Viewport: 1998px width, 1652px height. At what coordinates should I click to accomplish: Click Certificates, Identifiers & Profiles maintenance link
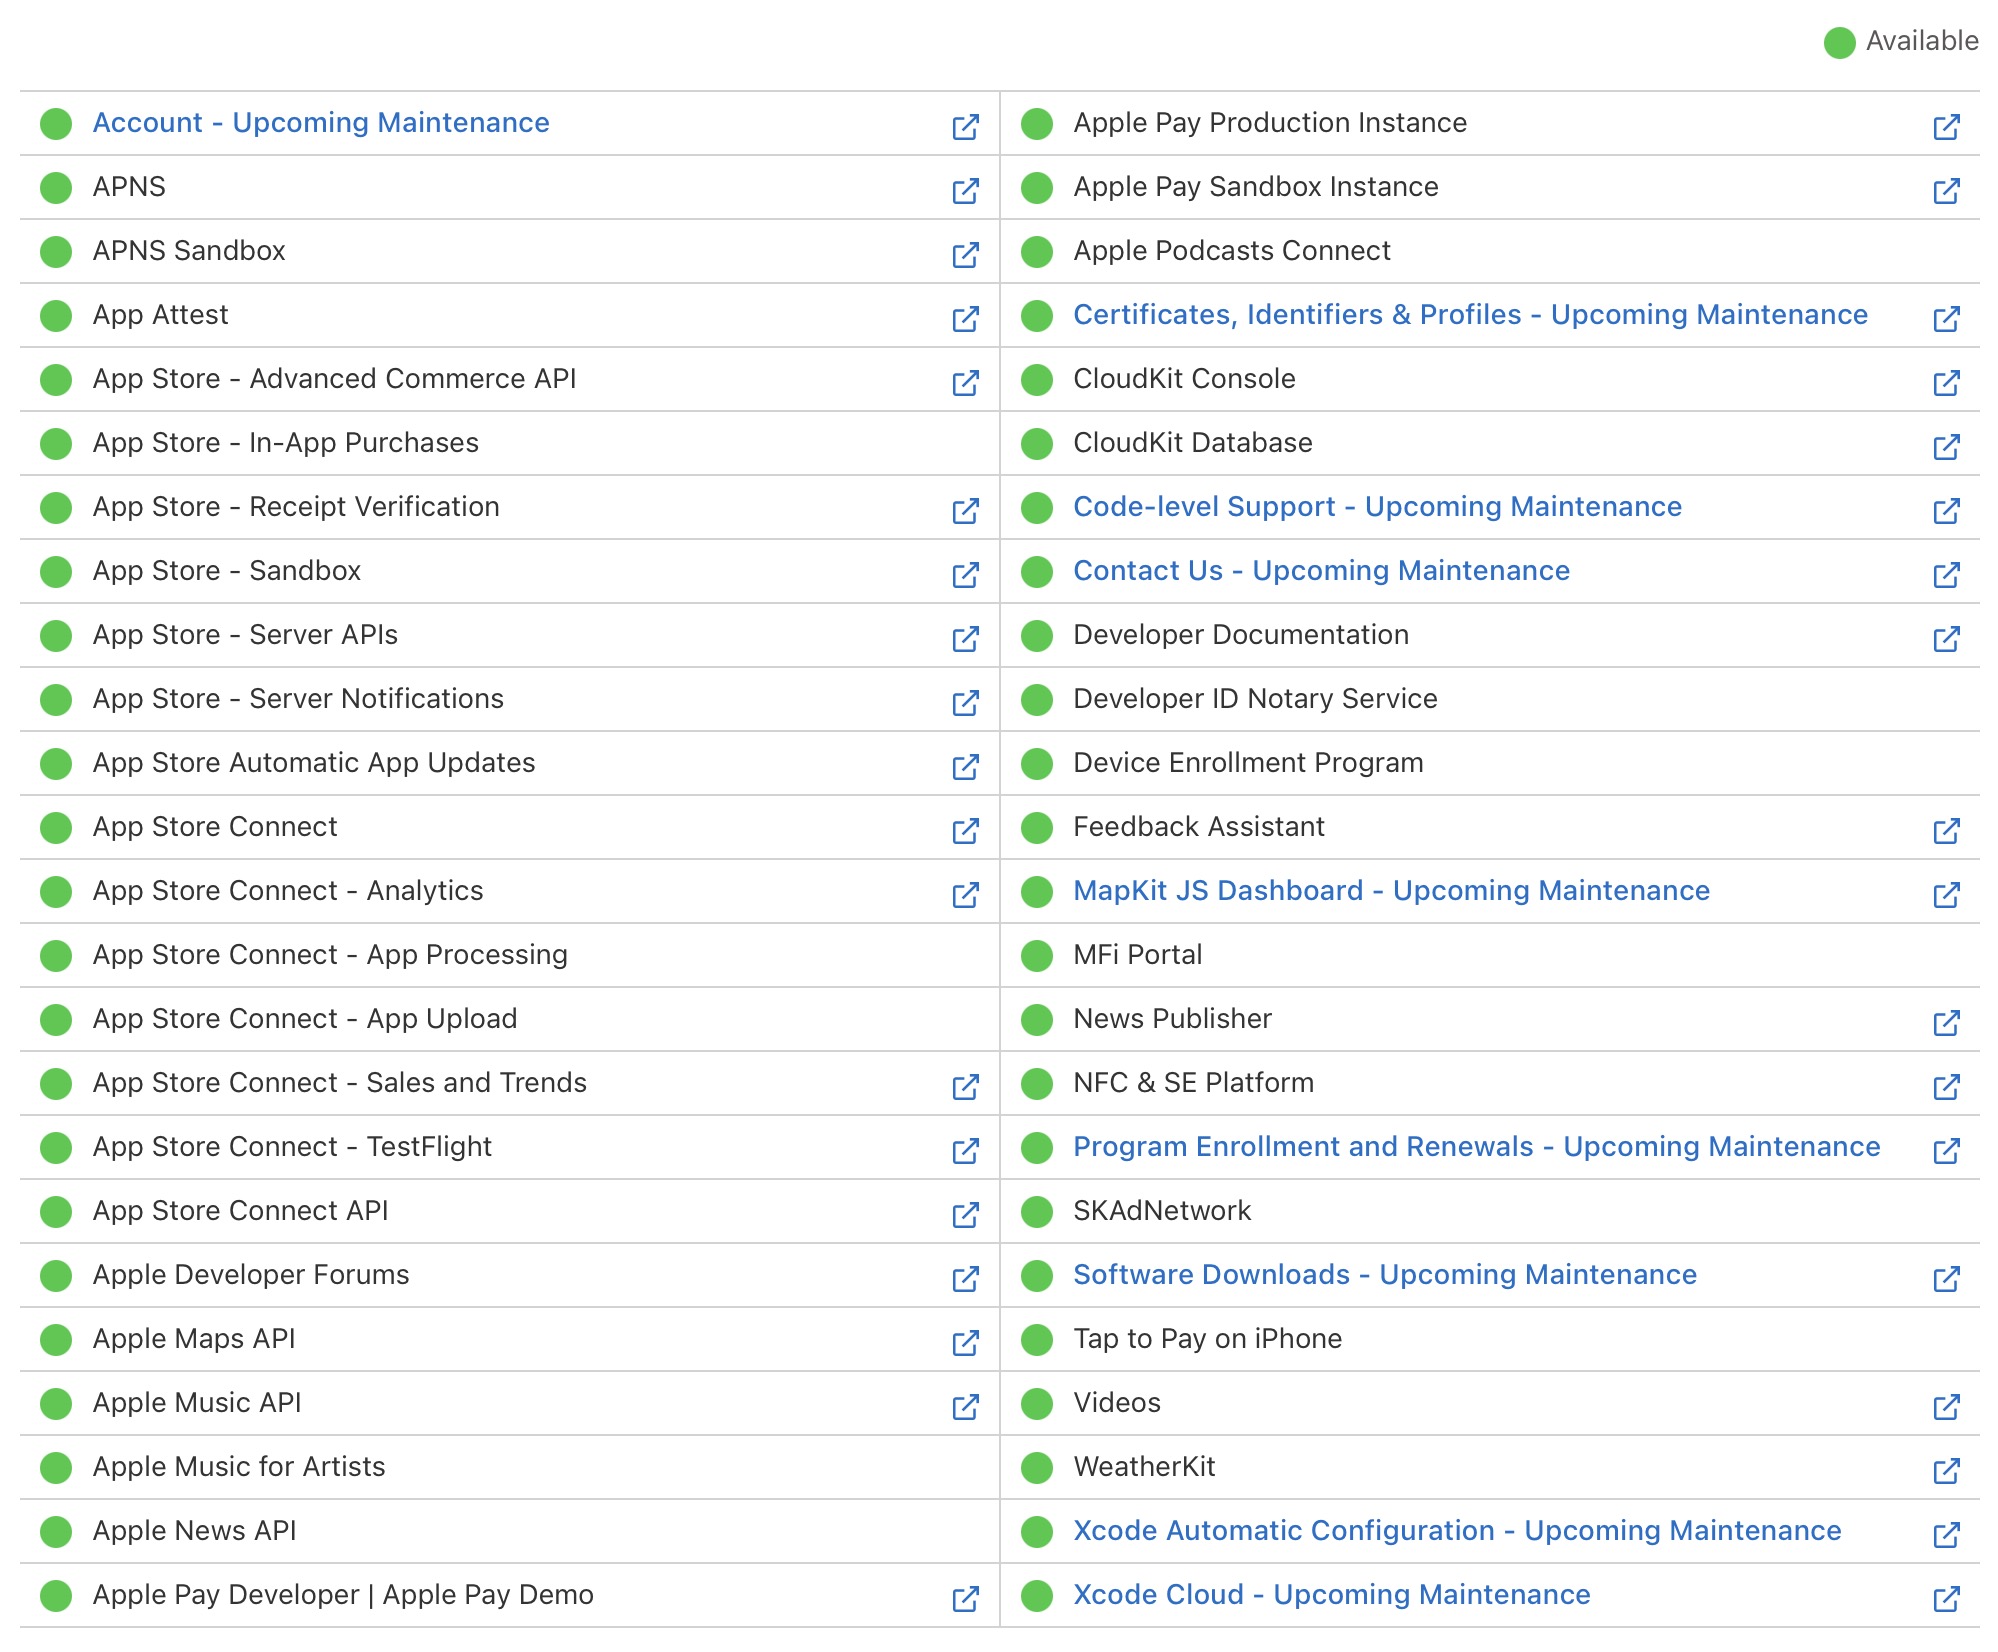click(1470, 315)
